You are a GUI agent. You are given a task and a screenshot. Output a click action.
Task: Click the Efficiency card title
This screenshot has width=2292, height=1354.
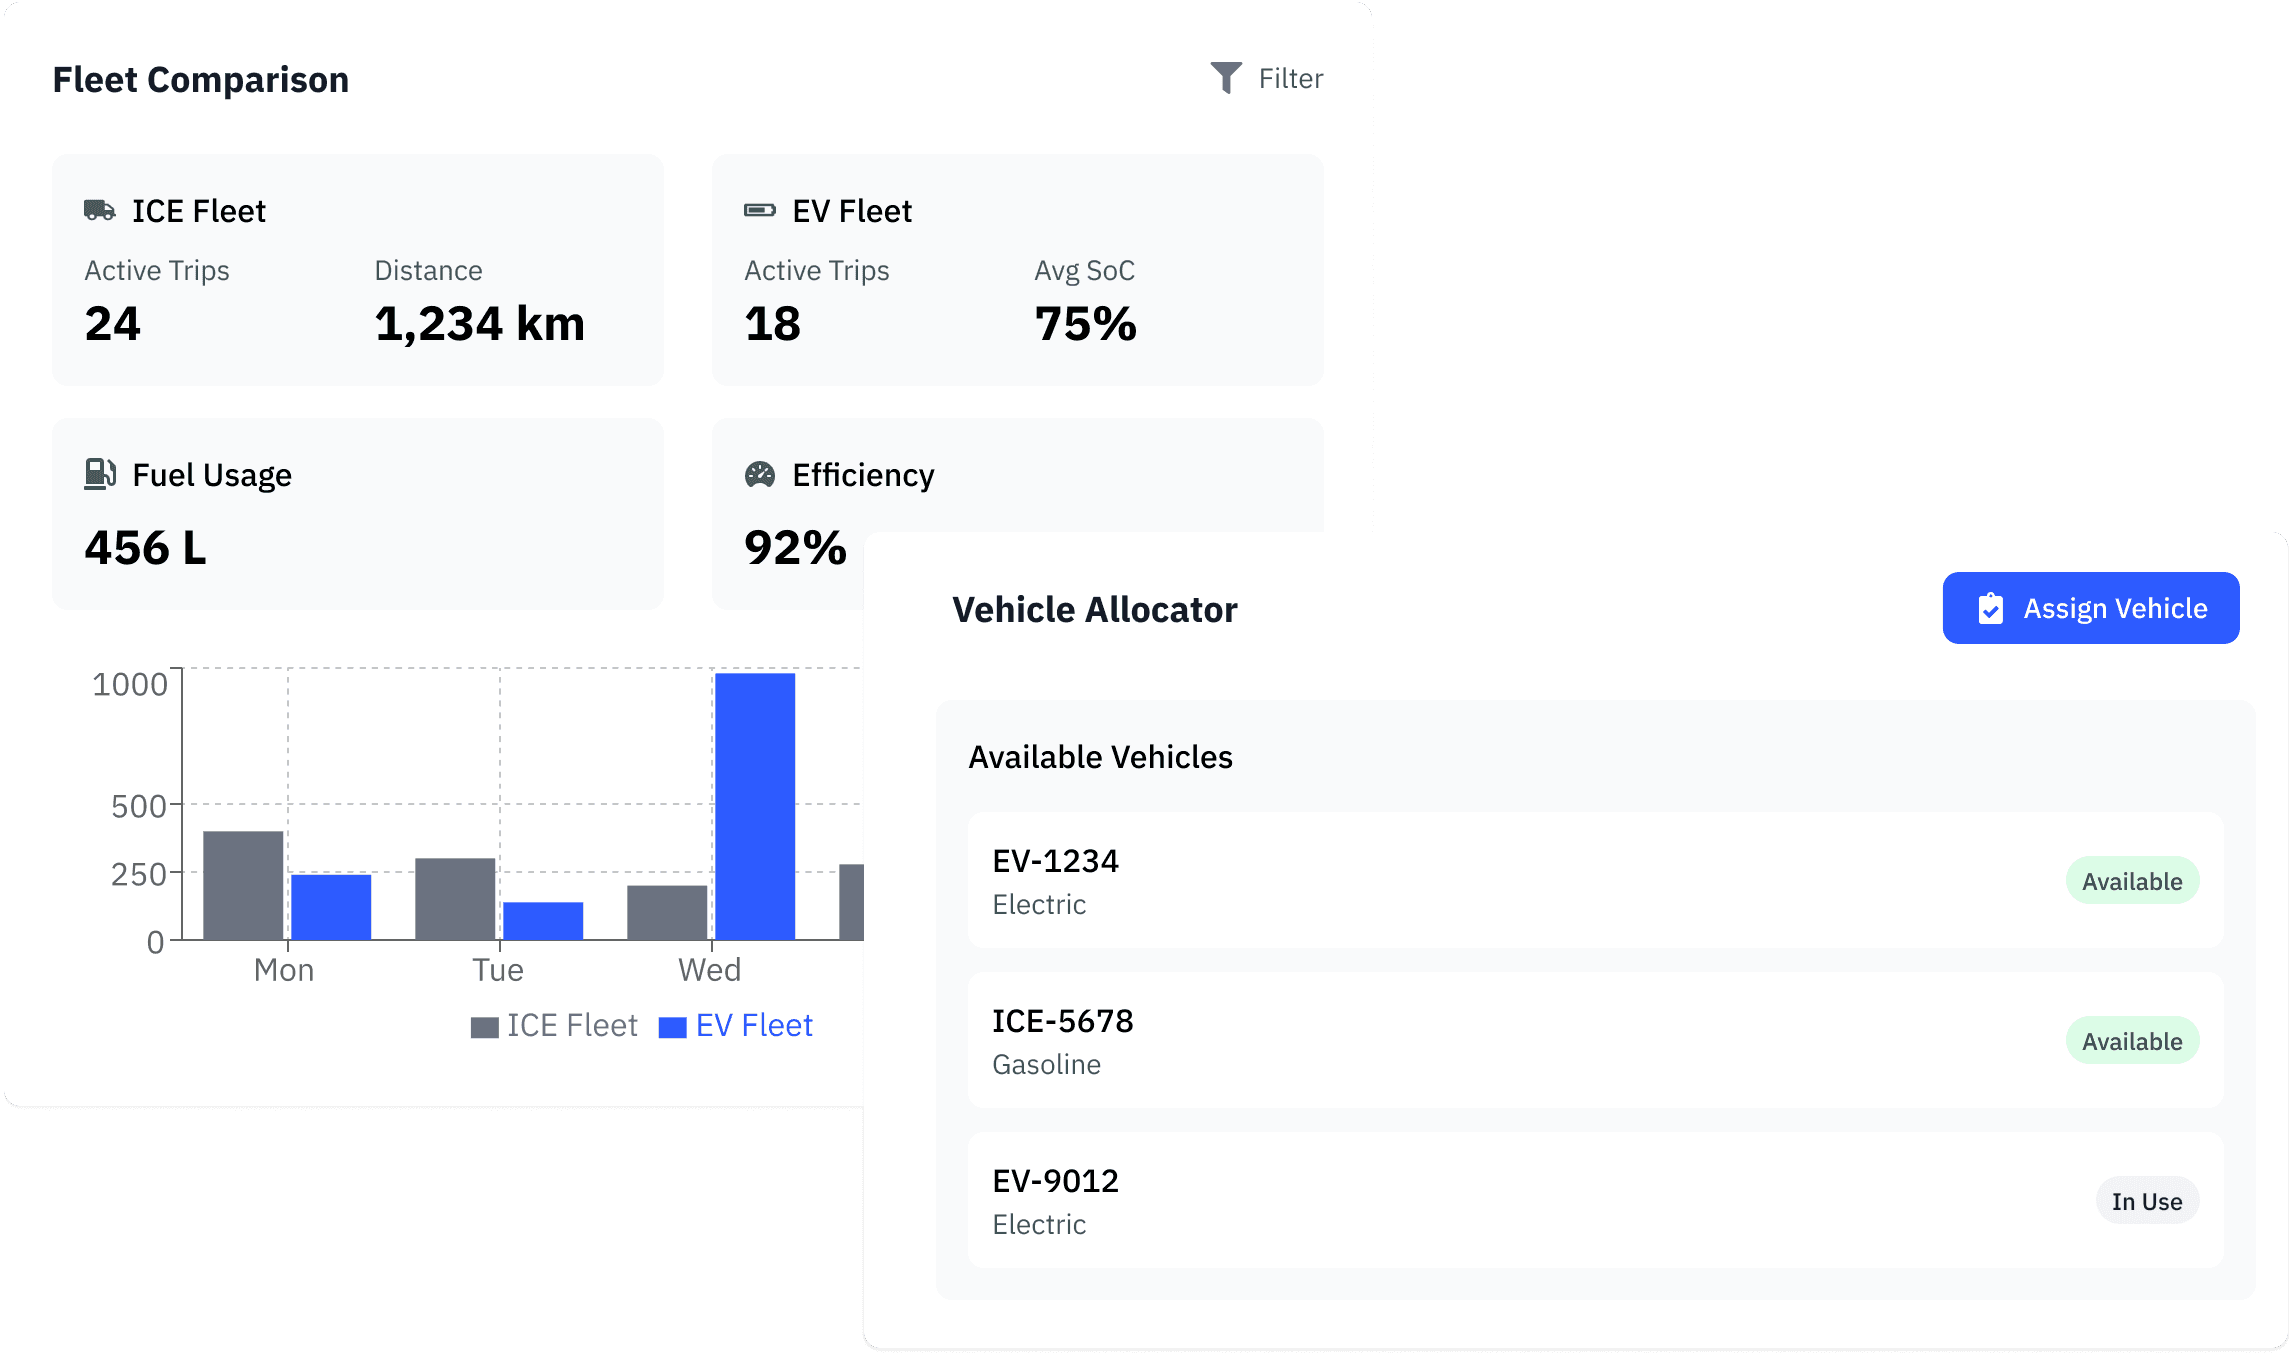click(x=863, y=475)
